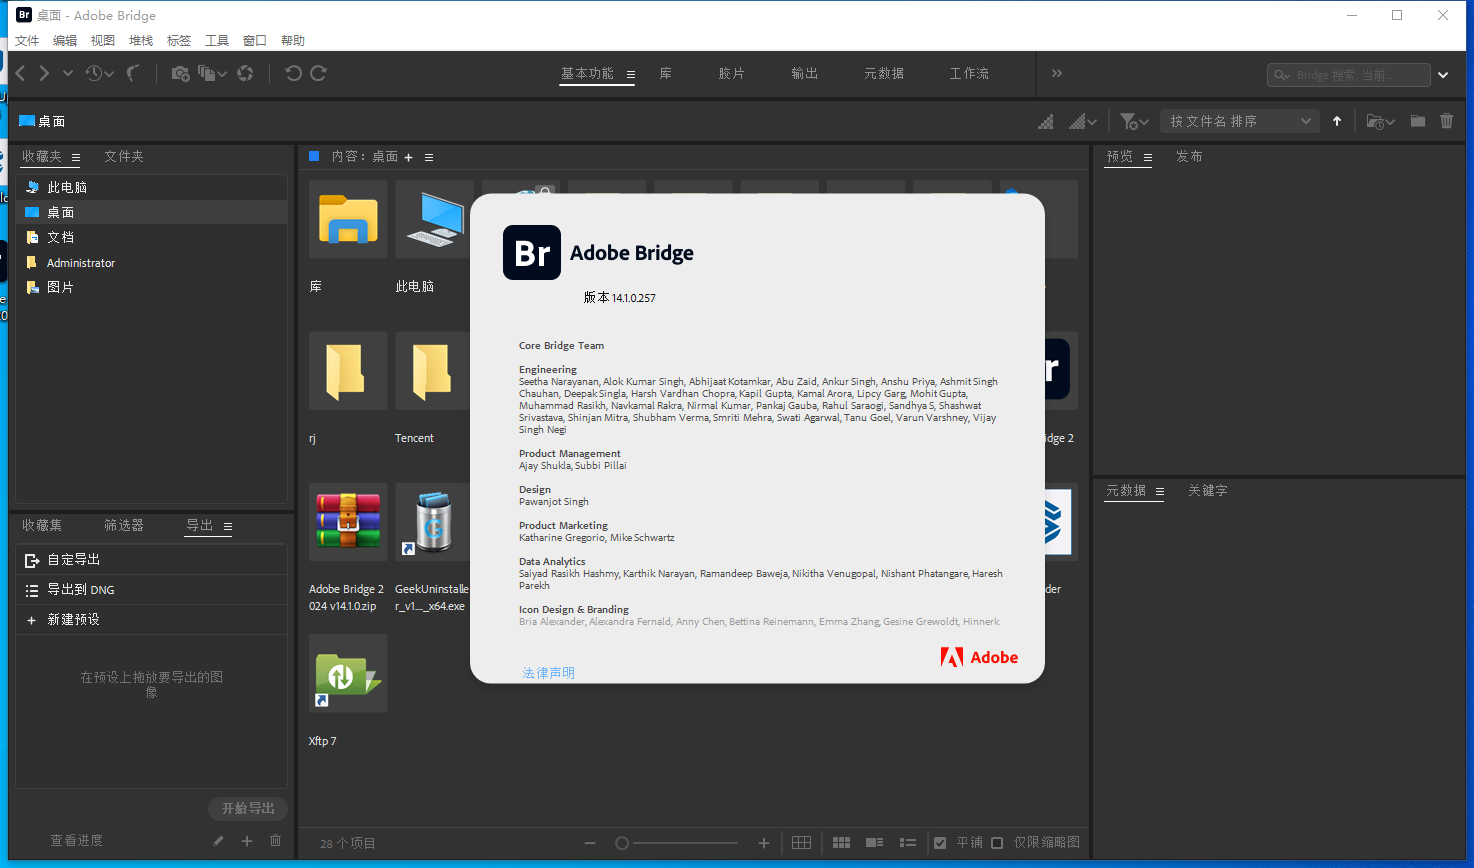Open a new folder using the folder toolbar icon
Viewport: 1474px width, 868px height.
(x=1417, y=120)
